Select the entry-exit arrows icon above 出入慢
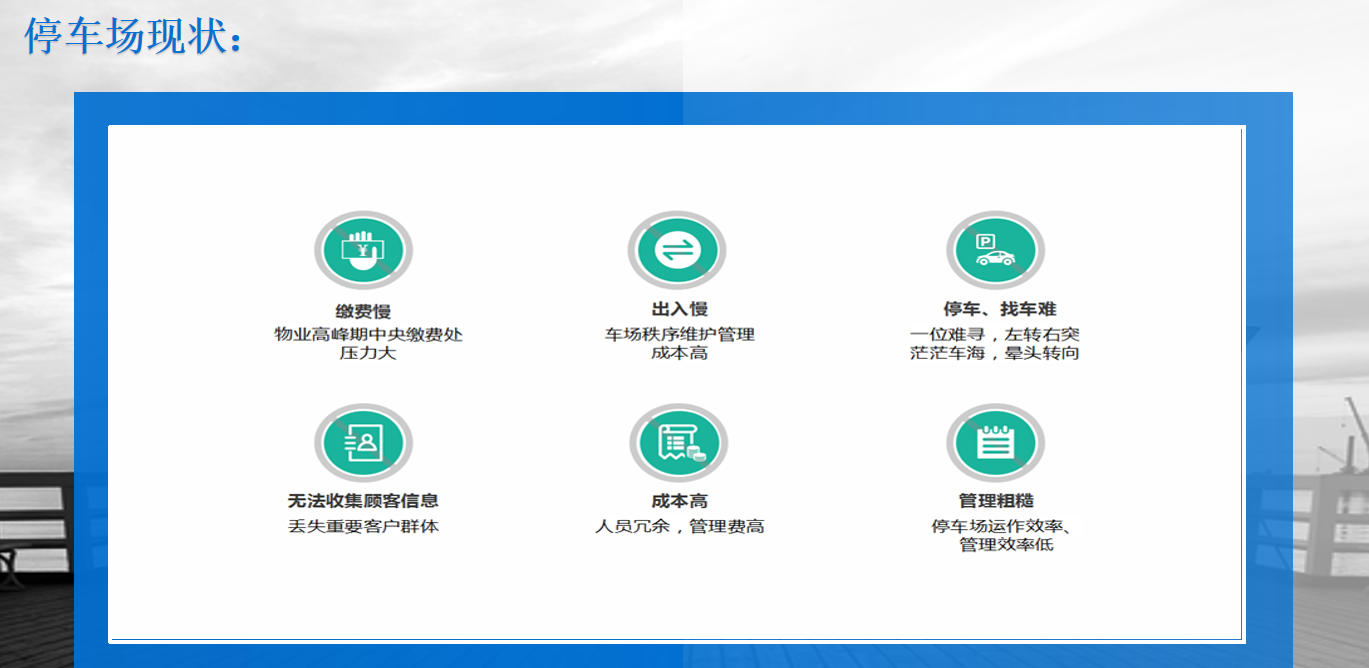Screen dimensions: 1369x668 point(677,249)
